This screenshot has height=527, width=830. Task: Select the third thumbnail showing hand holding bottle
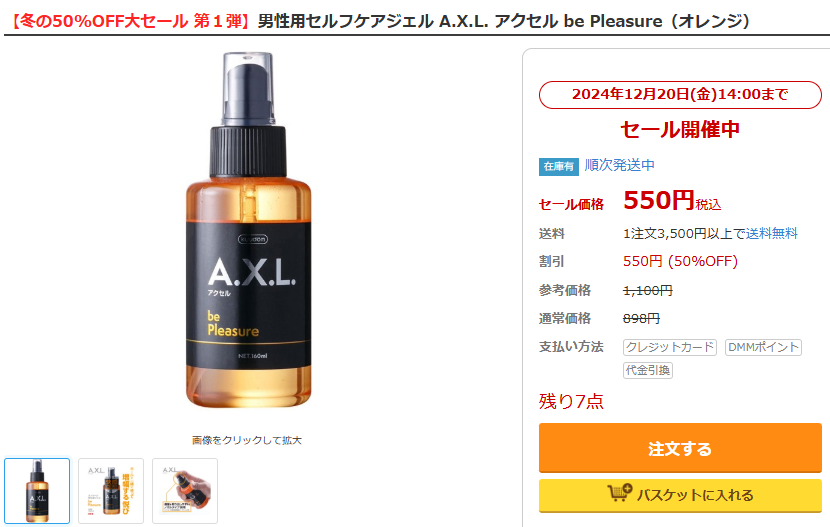[x=185, y=491]
